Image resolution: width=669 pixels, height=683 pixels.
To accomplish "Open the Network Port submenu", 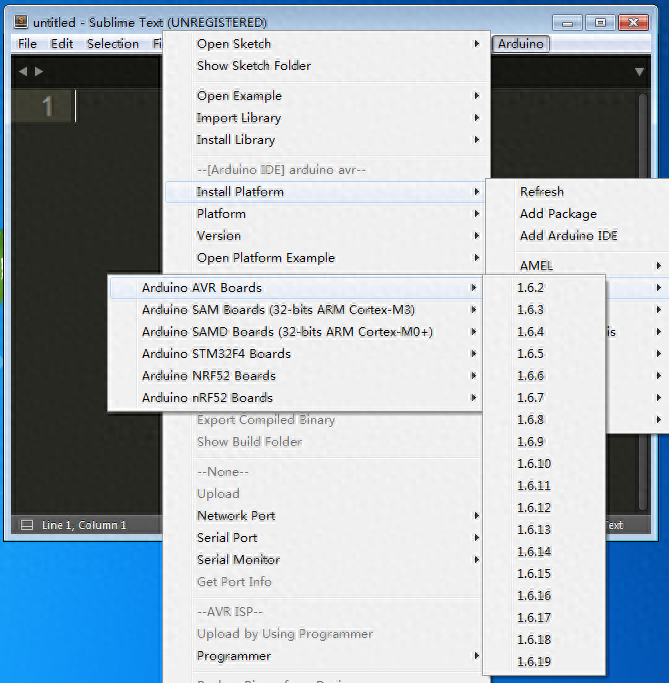I will point(324,515).
